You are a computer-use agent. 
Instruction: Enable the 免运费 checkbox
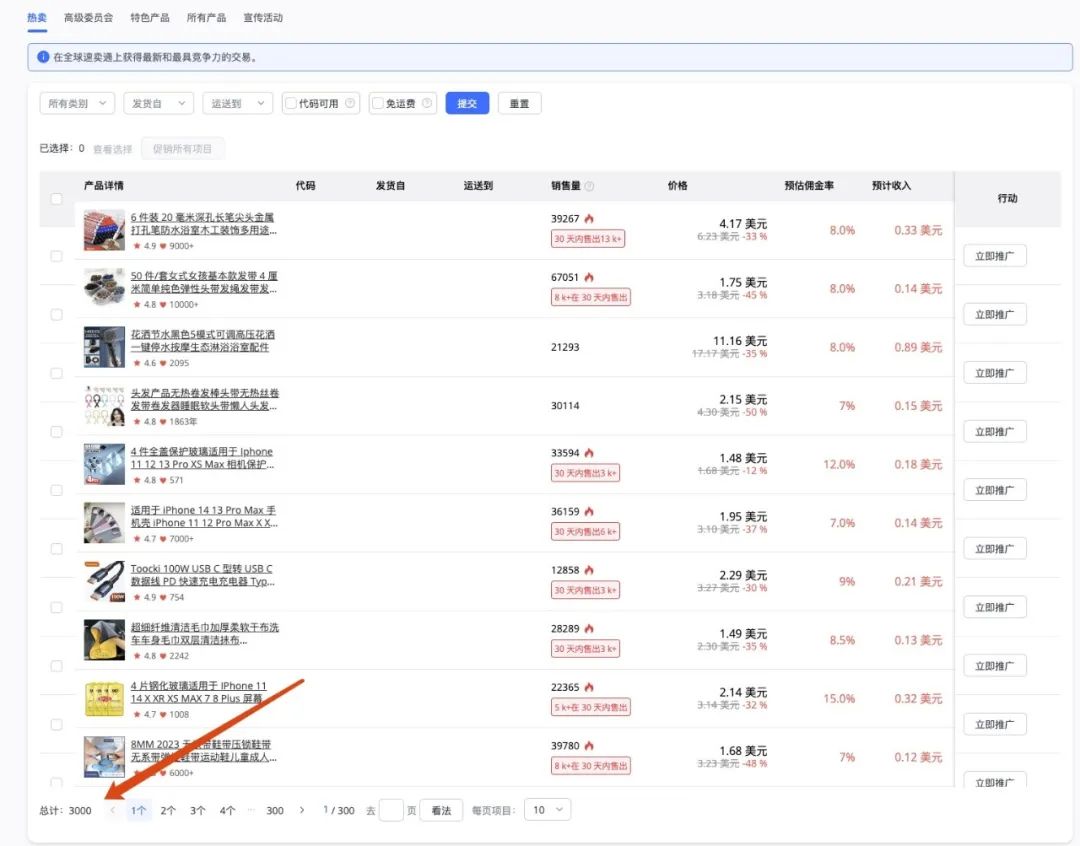(x=377, y=103)
